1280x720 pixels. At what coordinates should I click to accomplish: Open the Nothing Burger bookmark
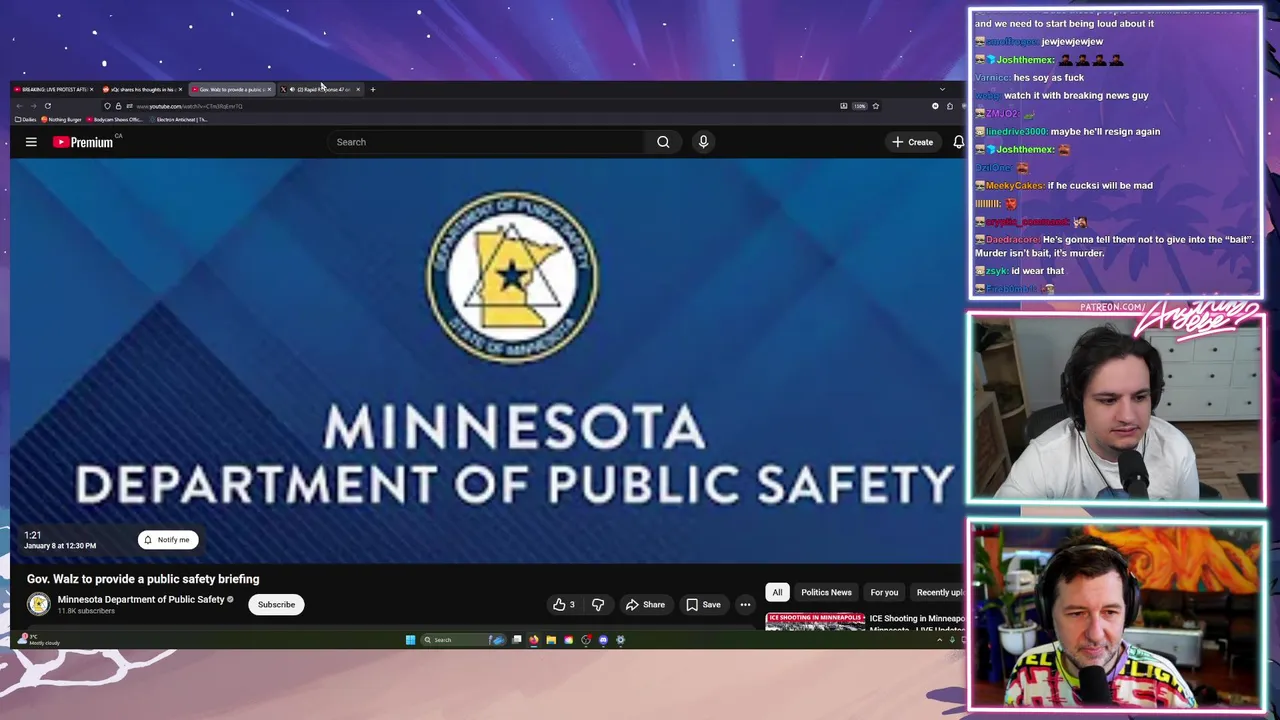61,119
